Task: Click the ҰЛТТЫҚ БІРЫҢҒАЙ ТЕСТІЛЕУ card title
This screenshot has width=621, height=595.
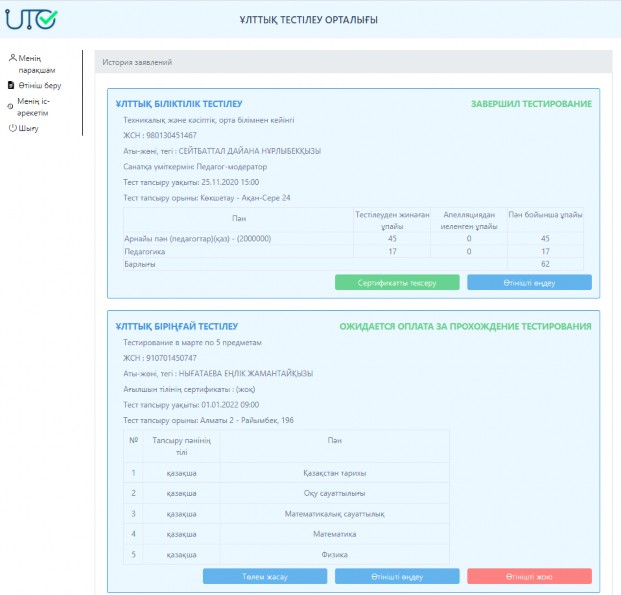Action: (x=176, y=326)
